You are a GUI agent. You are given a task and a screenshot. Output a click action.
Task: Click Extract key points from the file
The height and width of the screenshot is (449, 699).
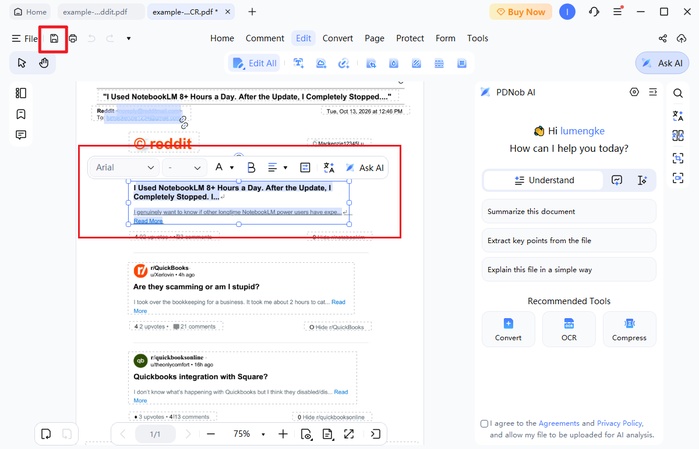coord(569,240)
